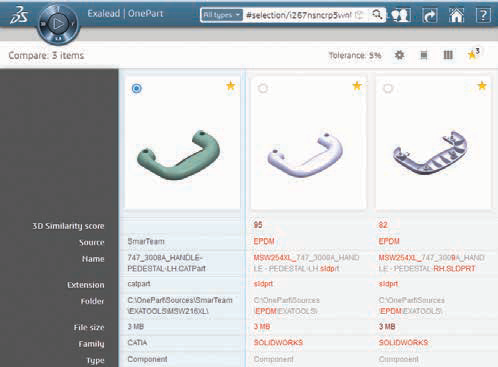Image resolution: width=498 pixels, height=367 pixels.
Task: Click the magnifier search icon
Action: click(377, 15)
